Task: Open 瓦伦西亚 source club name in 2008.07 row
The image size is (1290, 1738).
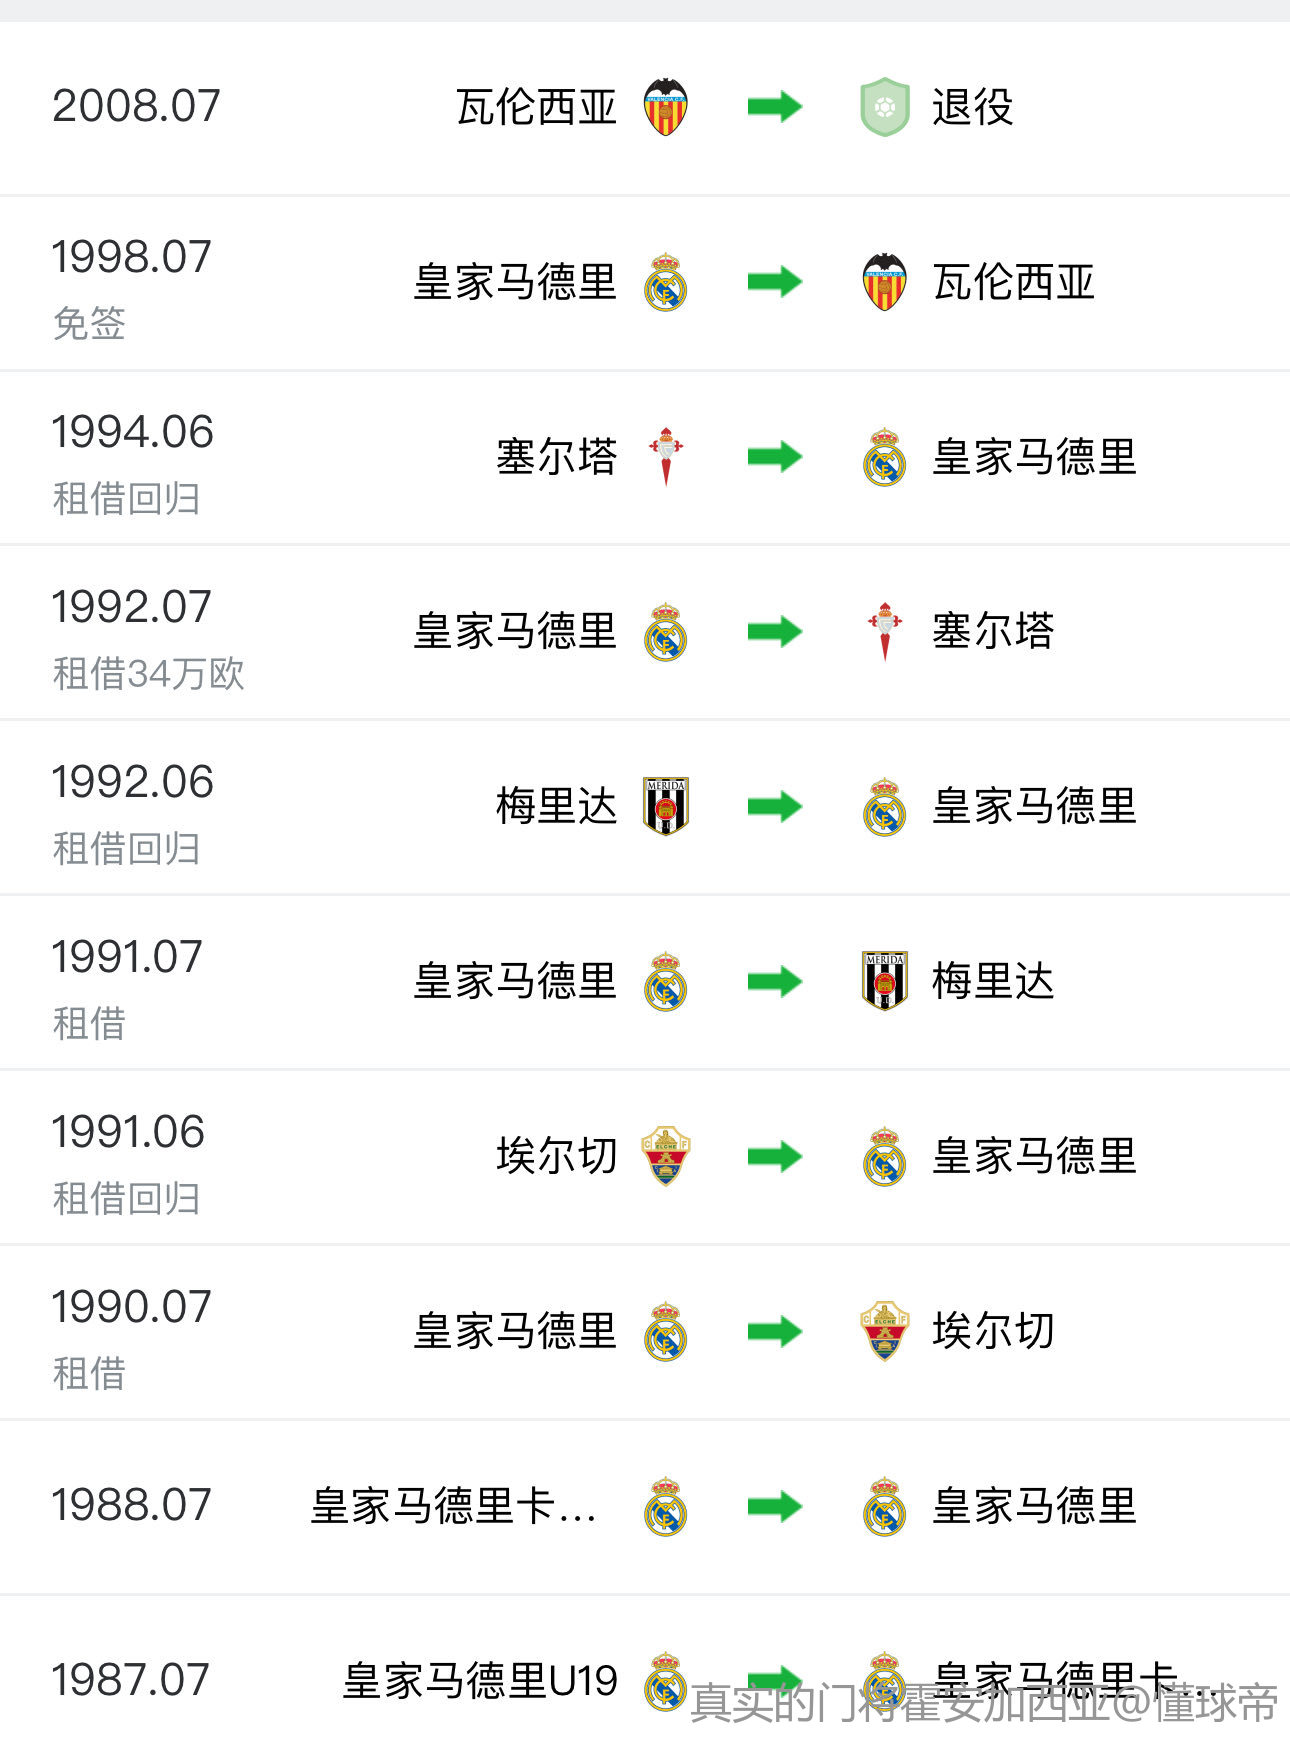Action: pyautogui.click(x=537, y=107)
